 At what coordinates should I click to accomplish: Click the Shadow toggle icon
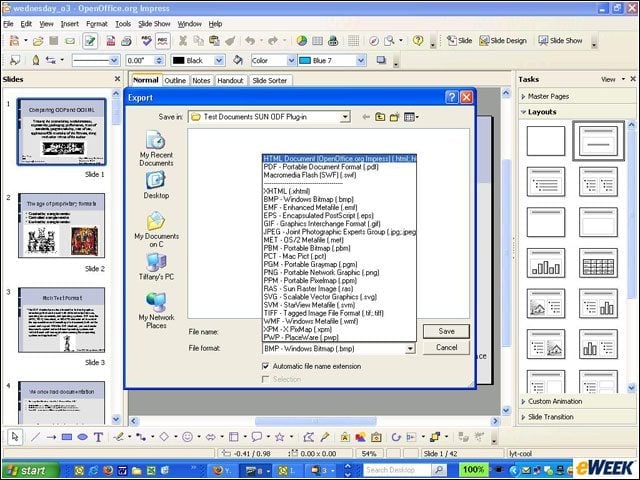coord(381,60)
